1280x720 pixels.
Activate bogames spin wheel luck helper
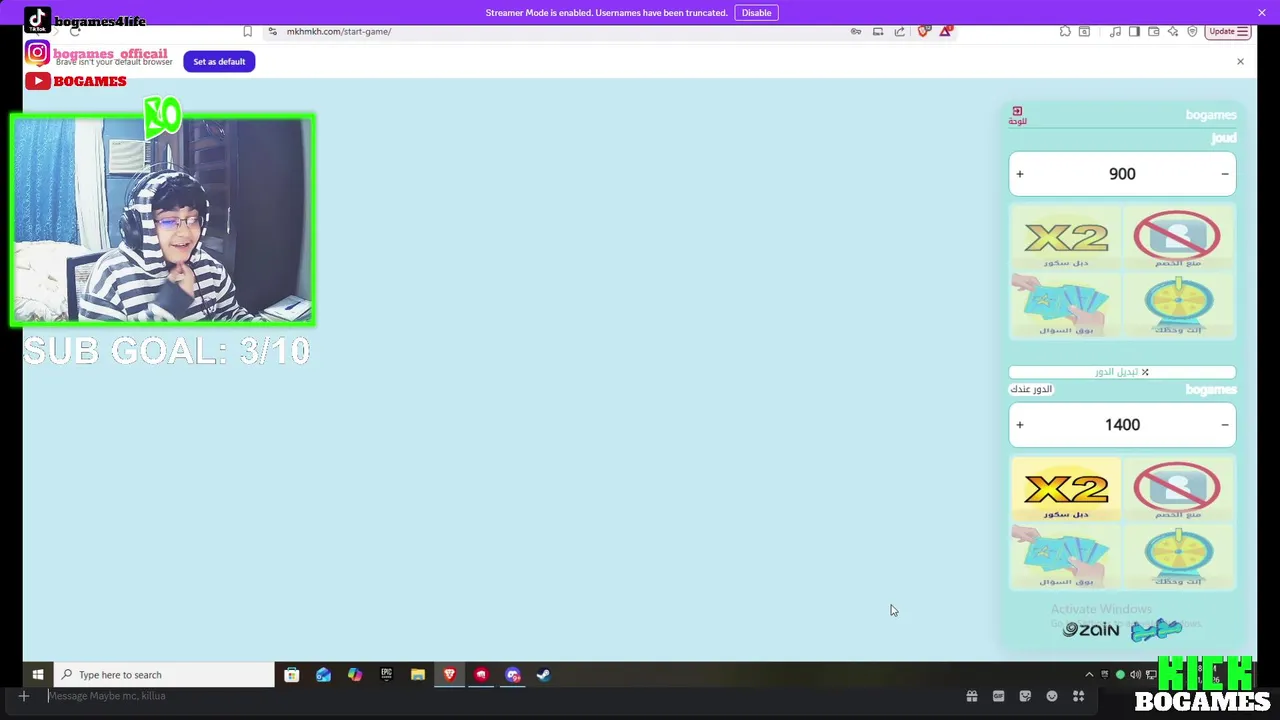coord(1178,556)
